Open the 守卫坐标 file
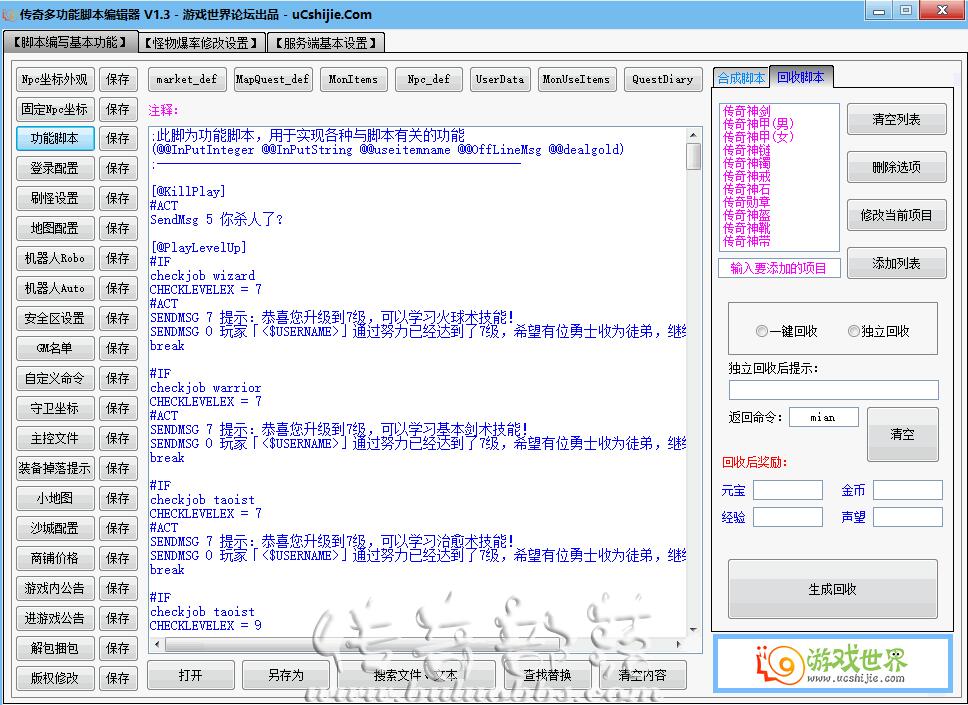The height and width of the screenshot is (705, 968). (x=55, y=408)
